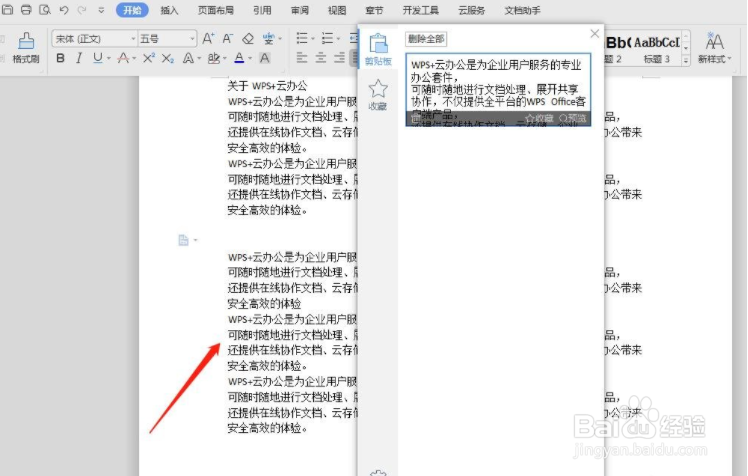The width and height of the screenshot is (748, 476).
Task: Expand the styles gallery list
Action: click(686, 61)
